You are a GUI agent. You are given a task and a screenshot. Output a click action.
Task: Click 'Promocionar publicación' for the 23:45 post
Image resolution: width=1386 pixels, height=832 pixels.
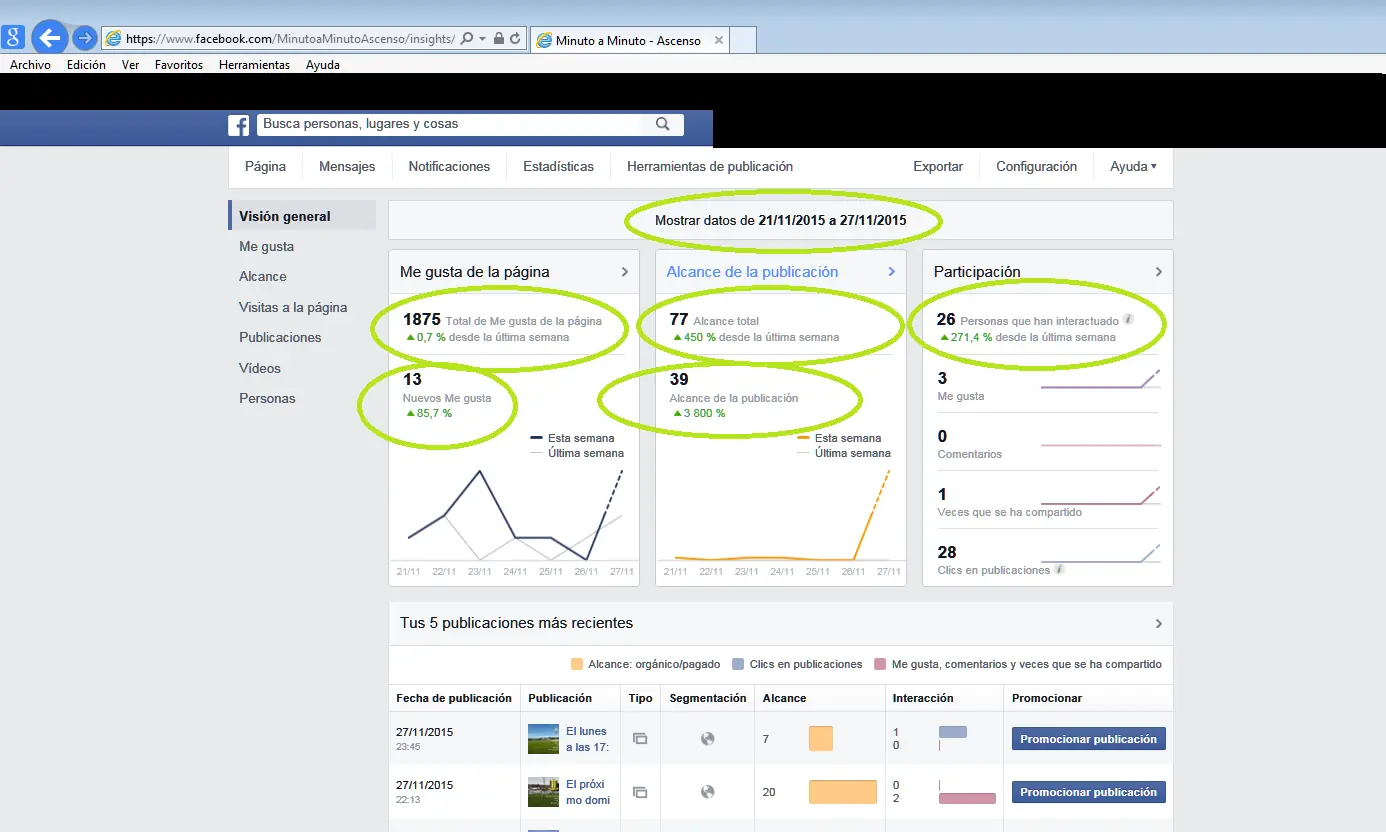[x=1089, y=739]
